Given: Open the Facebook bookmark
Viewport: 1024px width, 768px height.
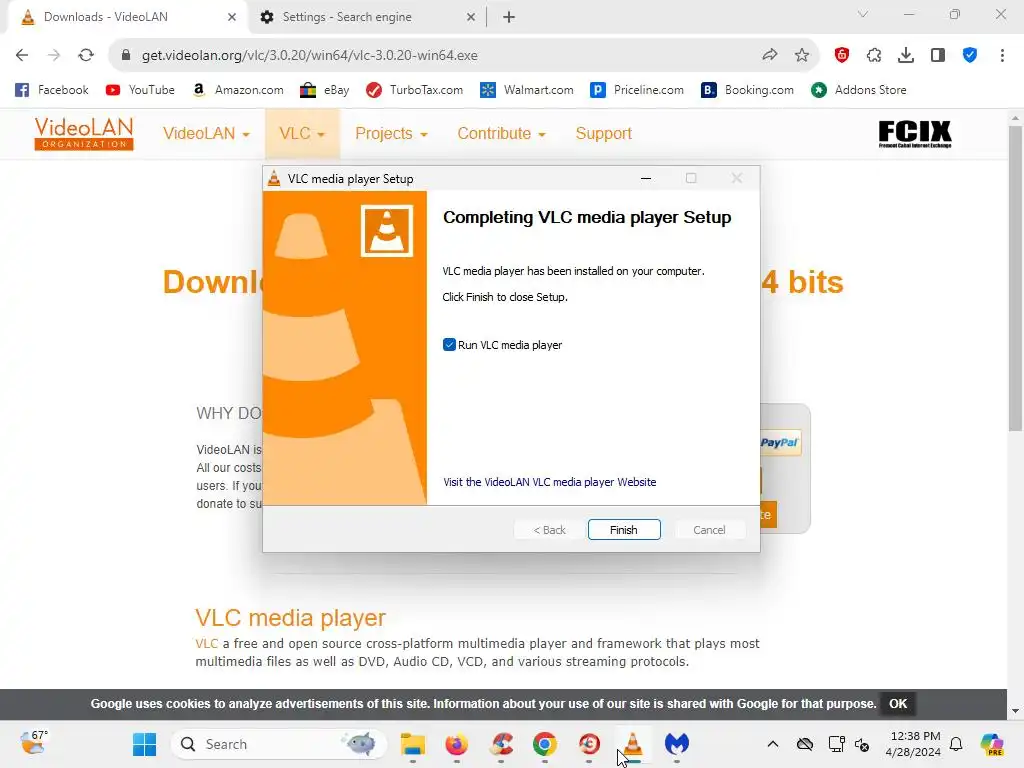Looking at the screenshot, I should (52, 90).
